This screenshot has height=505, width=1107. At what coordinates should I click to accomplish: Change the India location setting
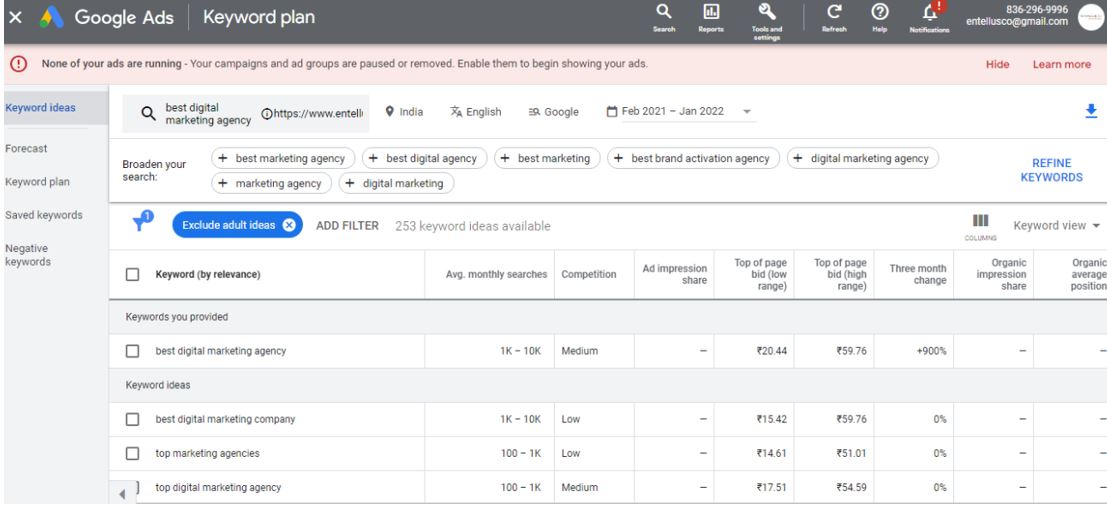pos(404,112)
